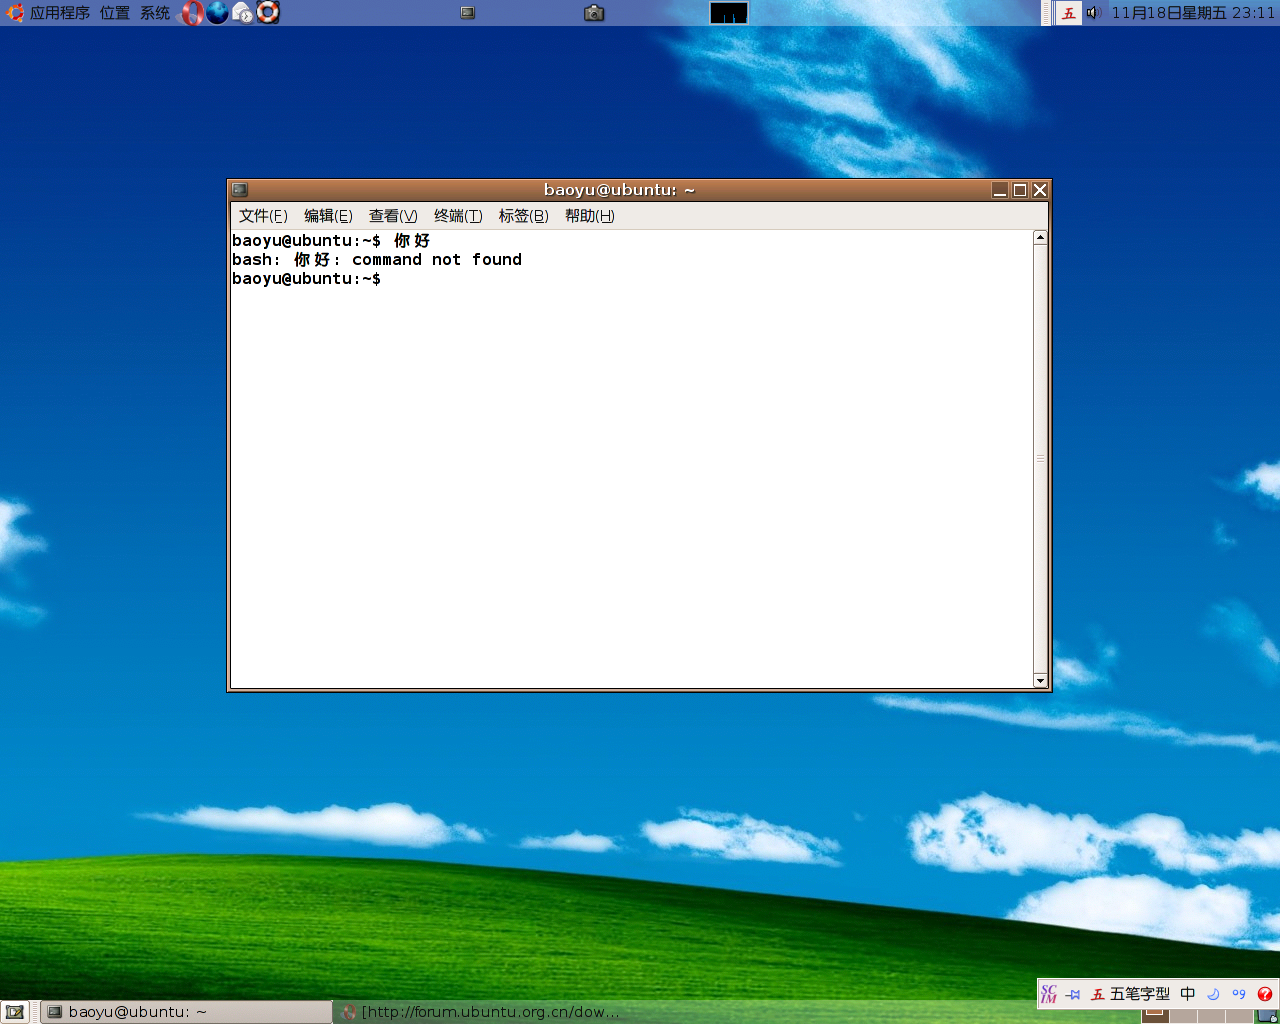Close the baoyu@ubuntu terminal window
This screenshot has width=1280, height=1024.
point(1040,190)
